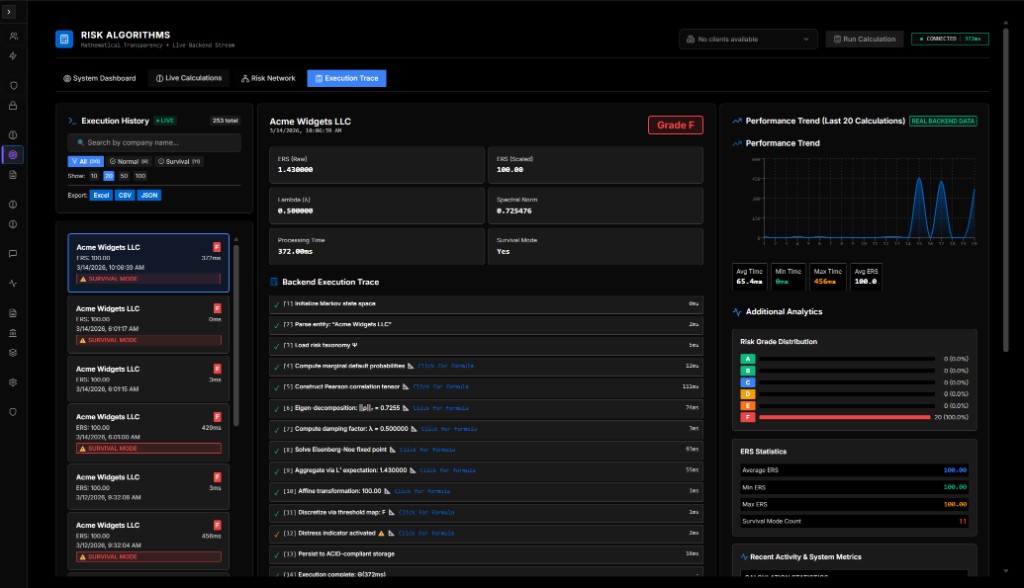Open the 'No clients available' dropdown

748,39
